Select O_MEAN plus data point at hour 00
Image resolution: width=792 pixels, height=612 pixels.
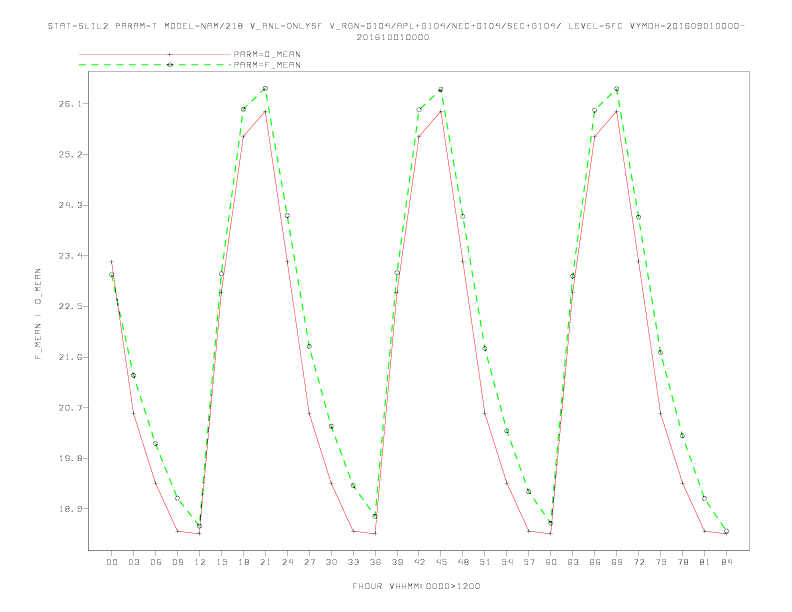(x=112, y=262)
